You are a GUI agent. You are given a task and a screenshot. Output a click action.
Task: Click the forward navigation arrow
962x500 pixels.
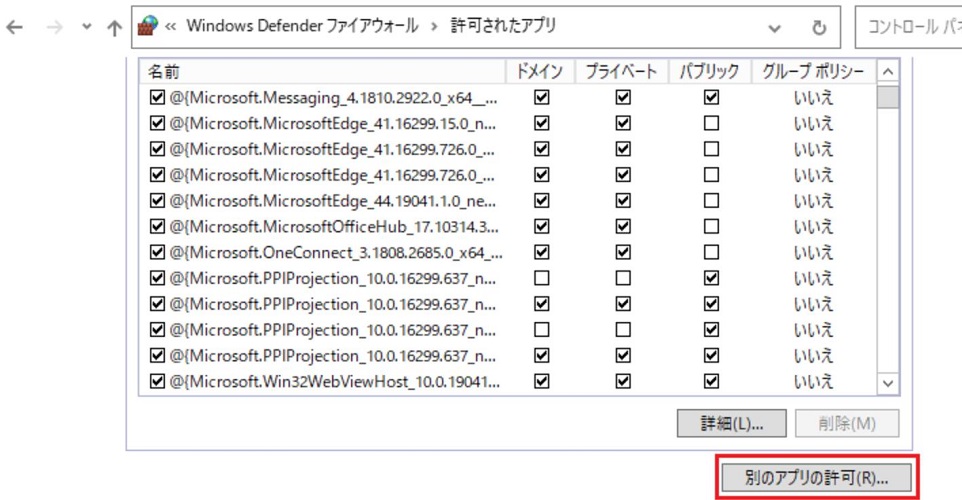pyautogui.click(x=55, y=27)
